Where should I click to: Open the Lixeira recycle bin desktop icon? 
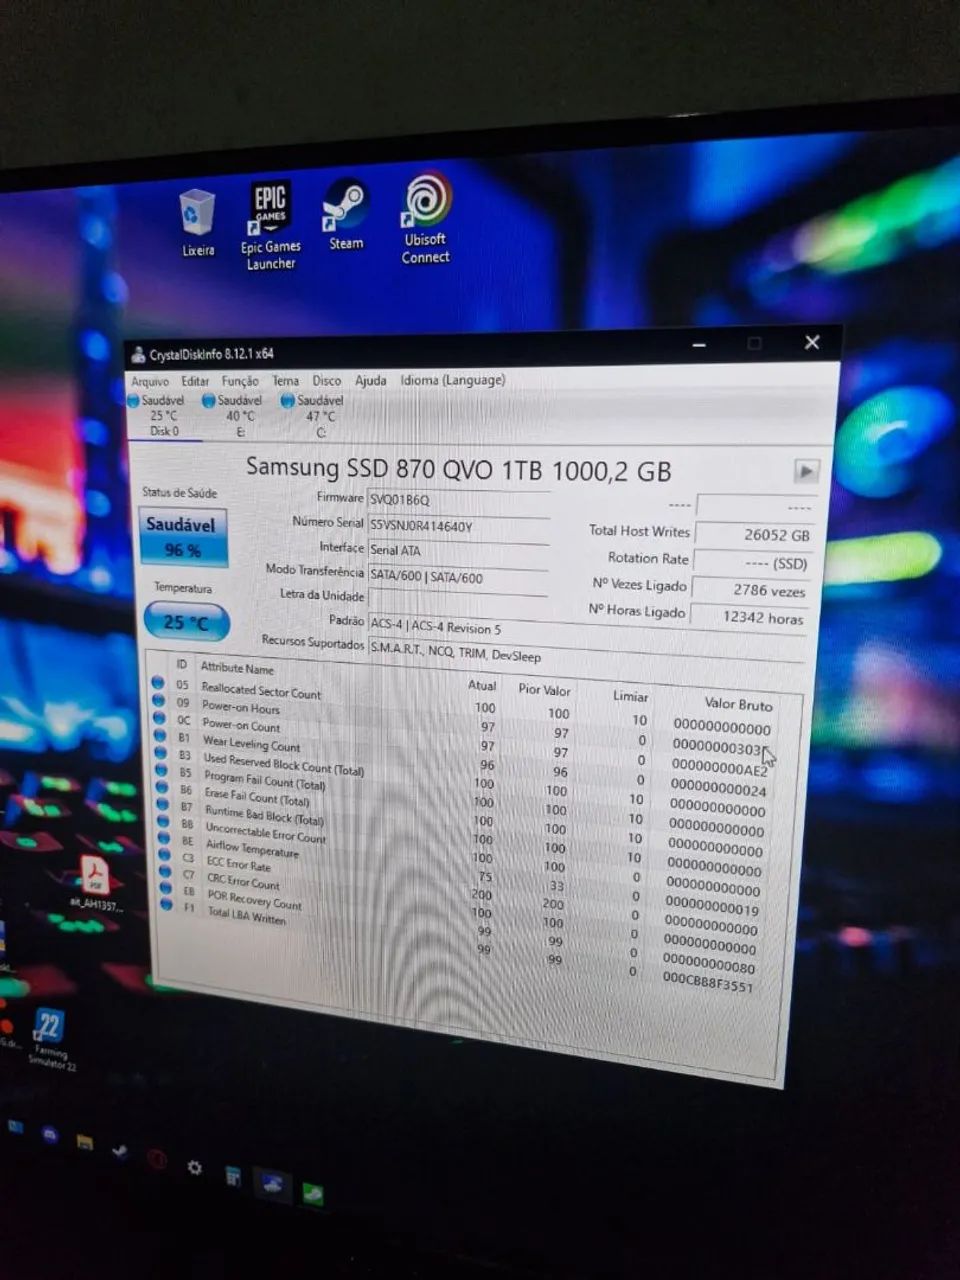tap(197, 222)
